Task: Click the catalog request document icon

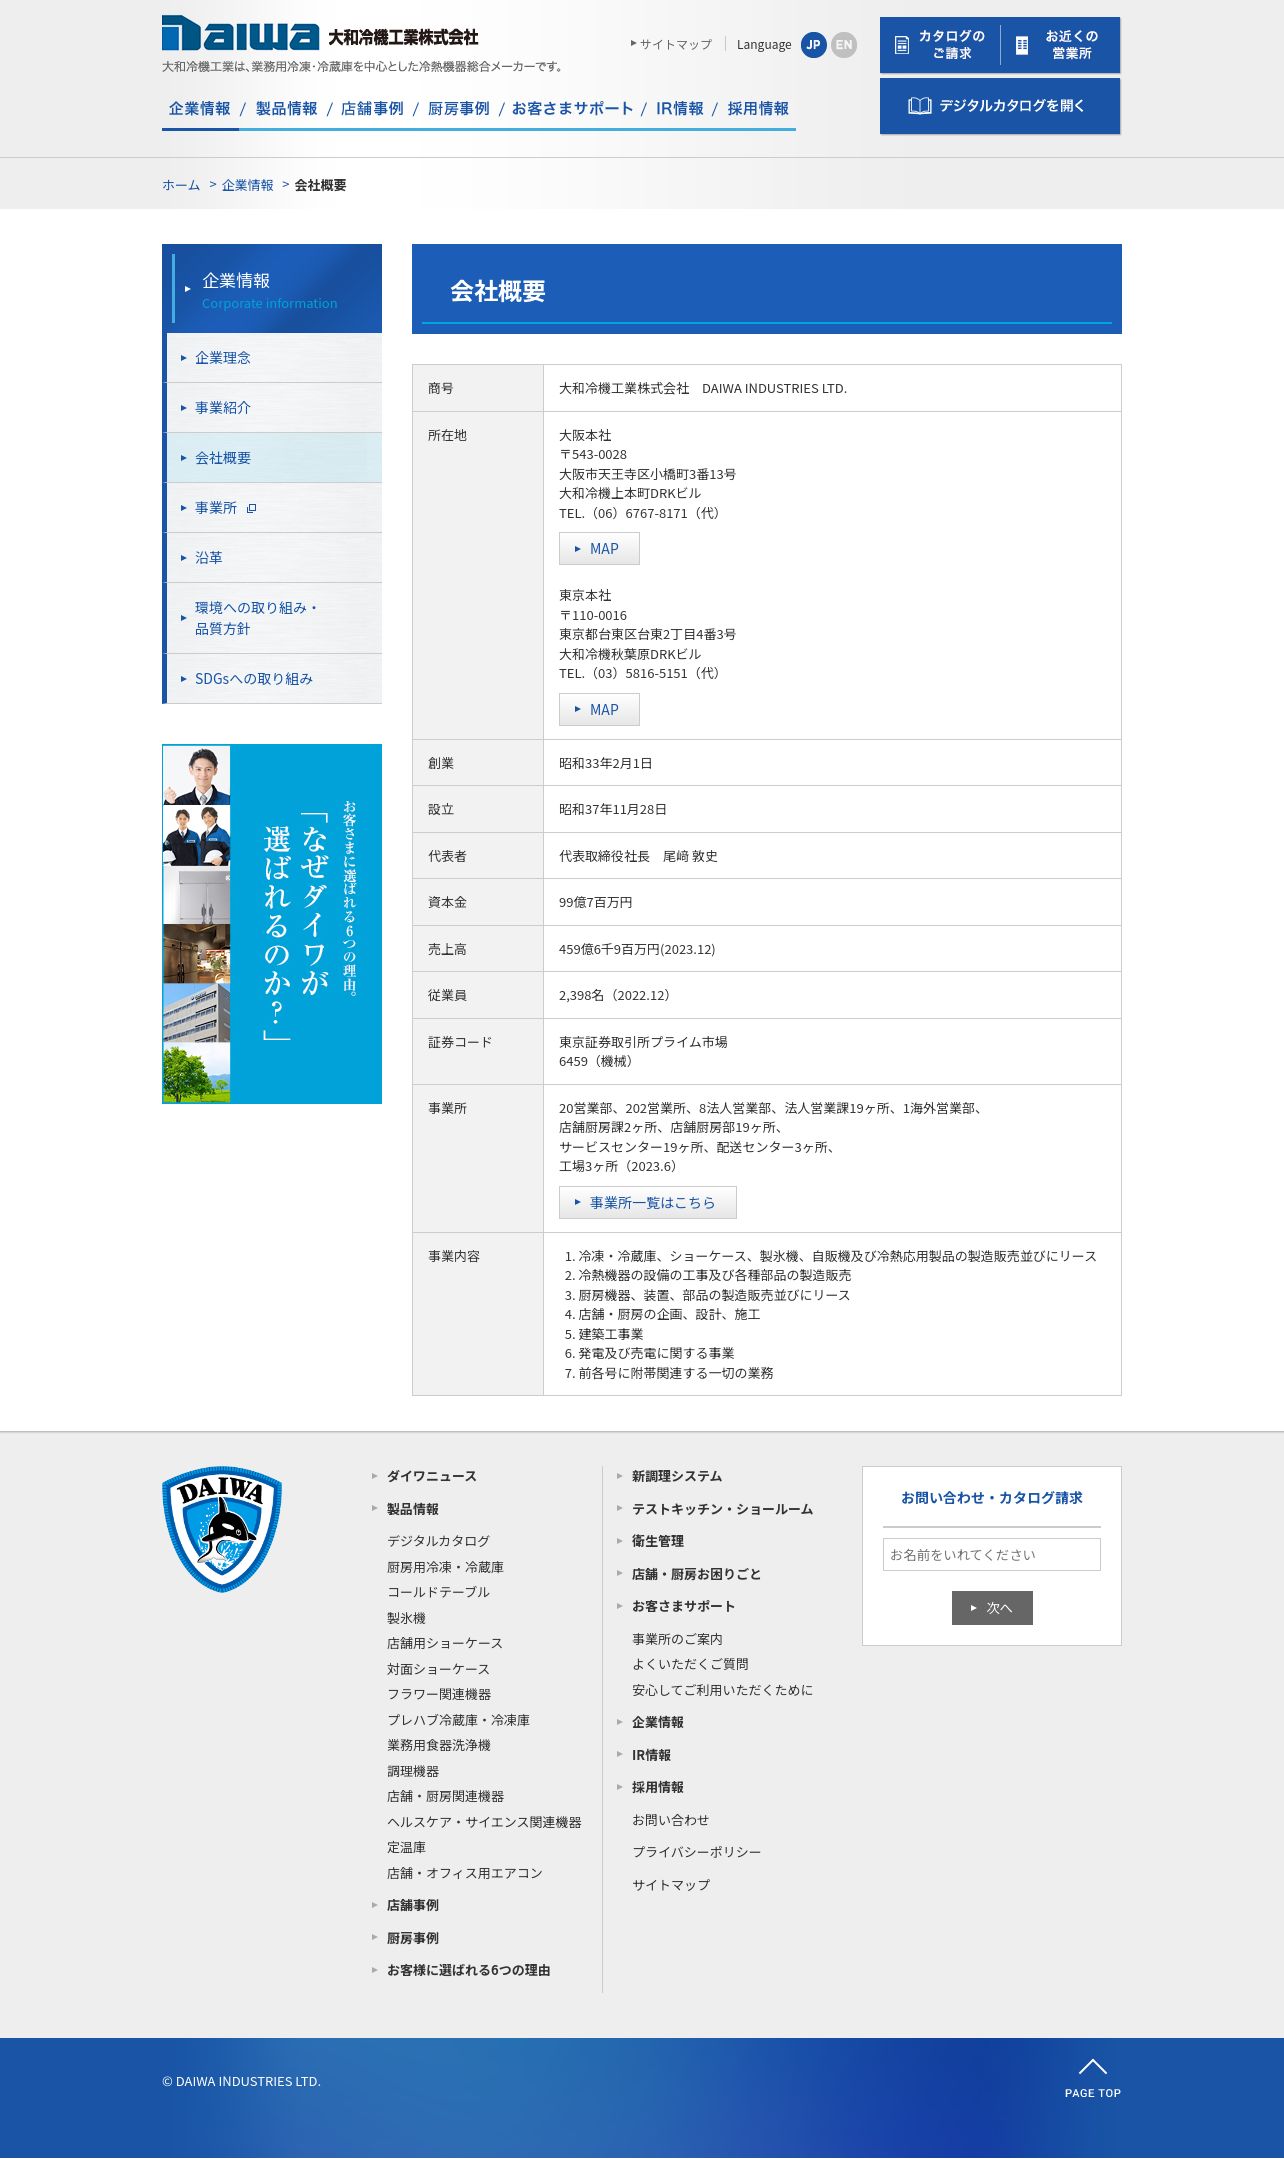Action: [x=902, y=45]
